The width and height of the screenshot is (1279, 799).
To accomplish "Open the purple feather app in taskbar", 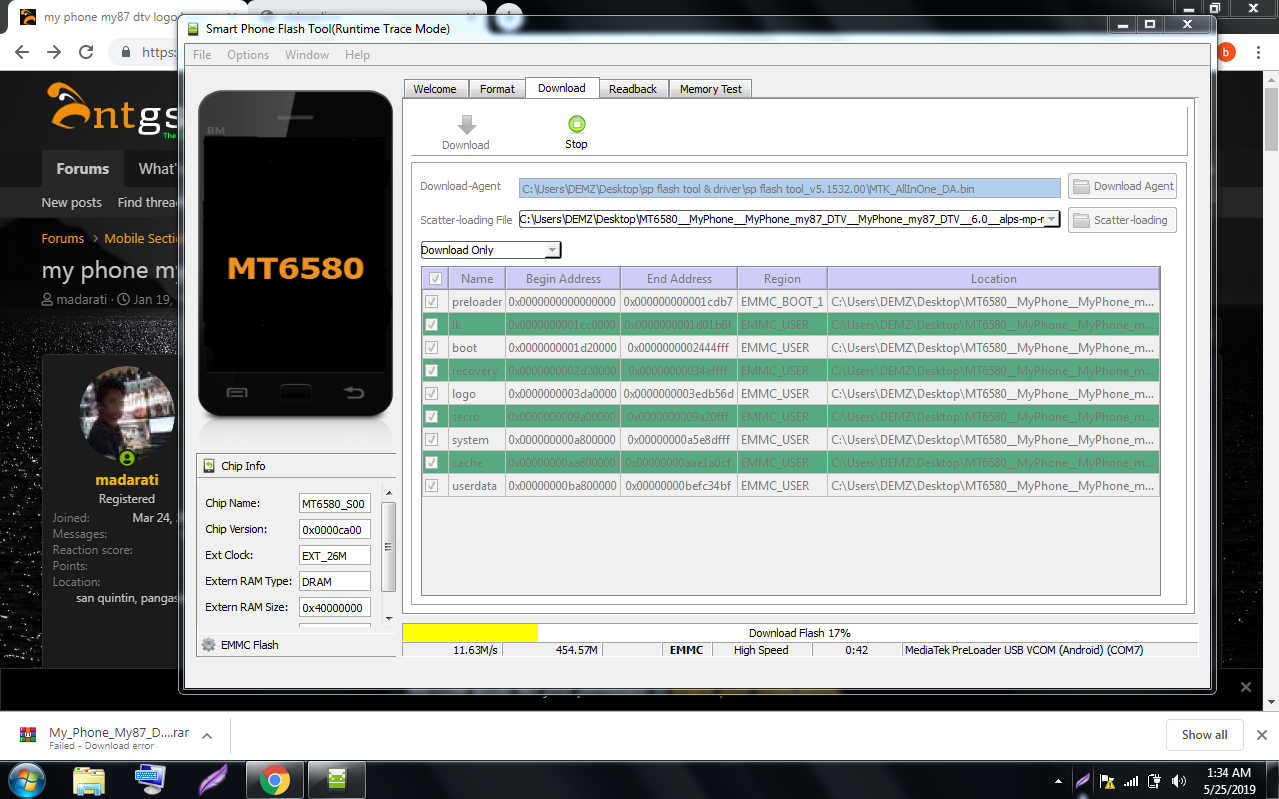I will click(x=212, y=780).
